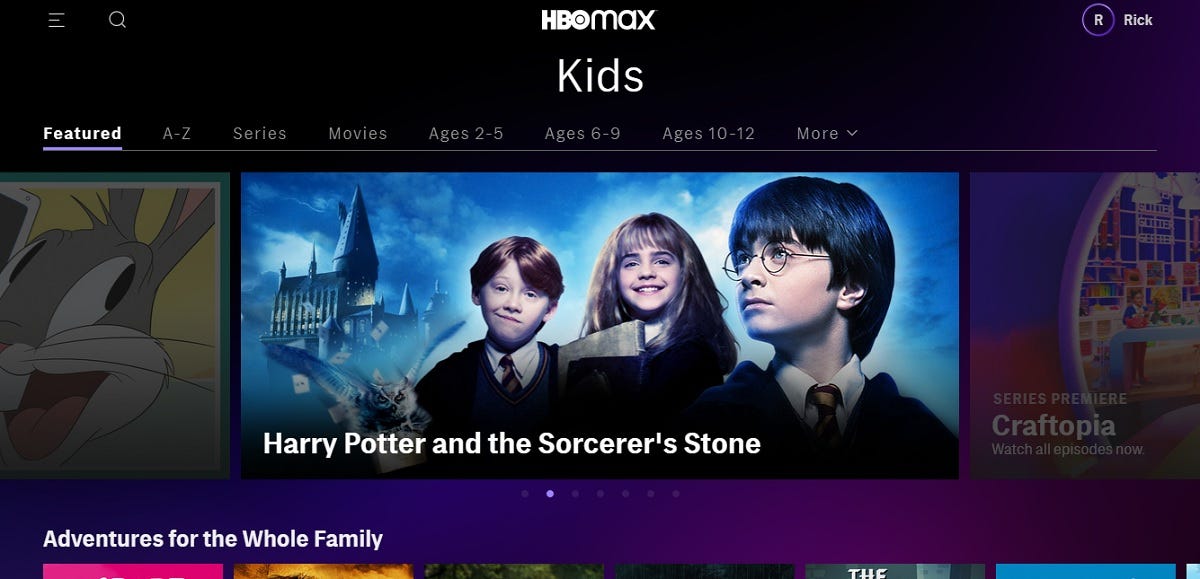The width and height of the screenshot is (1200, 579).
Task: Open Harry Potter and the Sorcerer's Stone banner
Action: 600,325
